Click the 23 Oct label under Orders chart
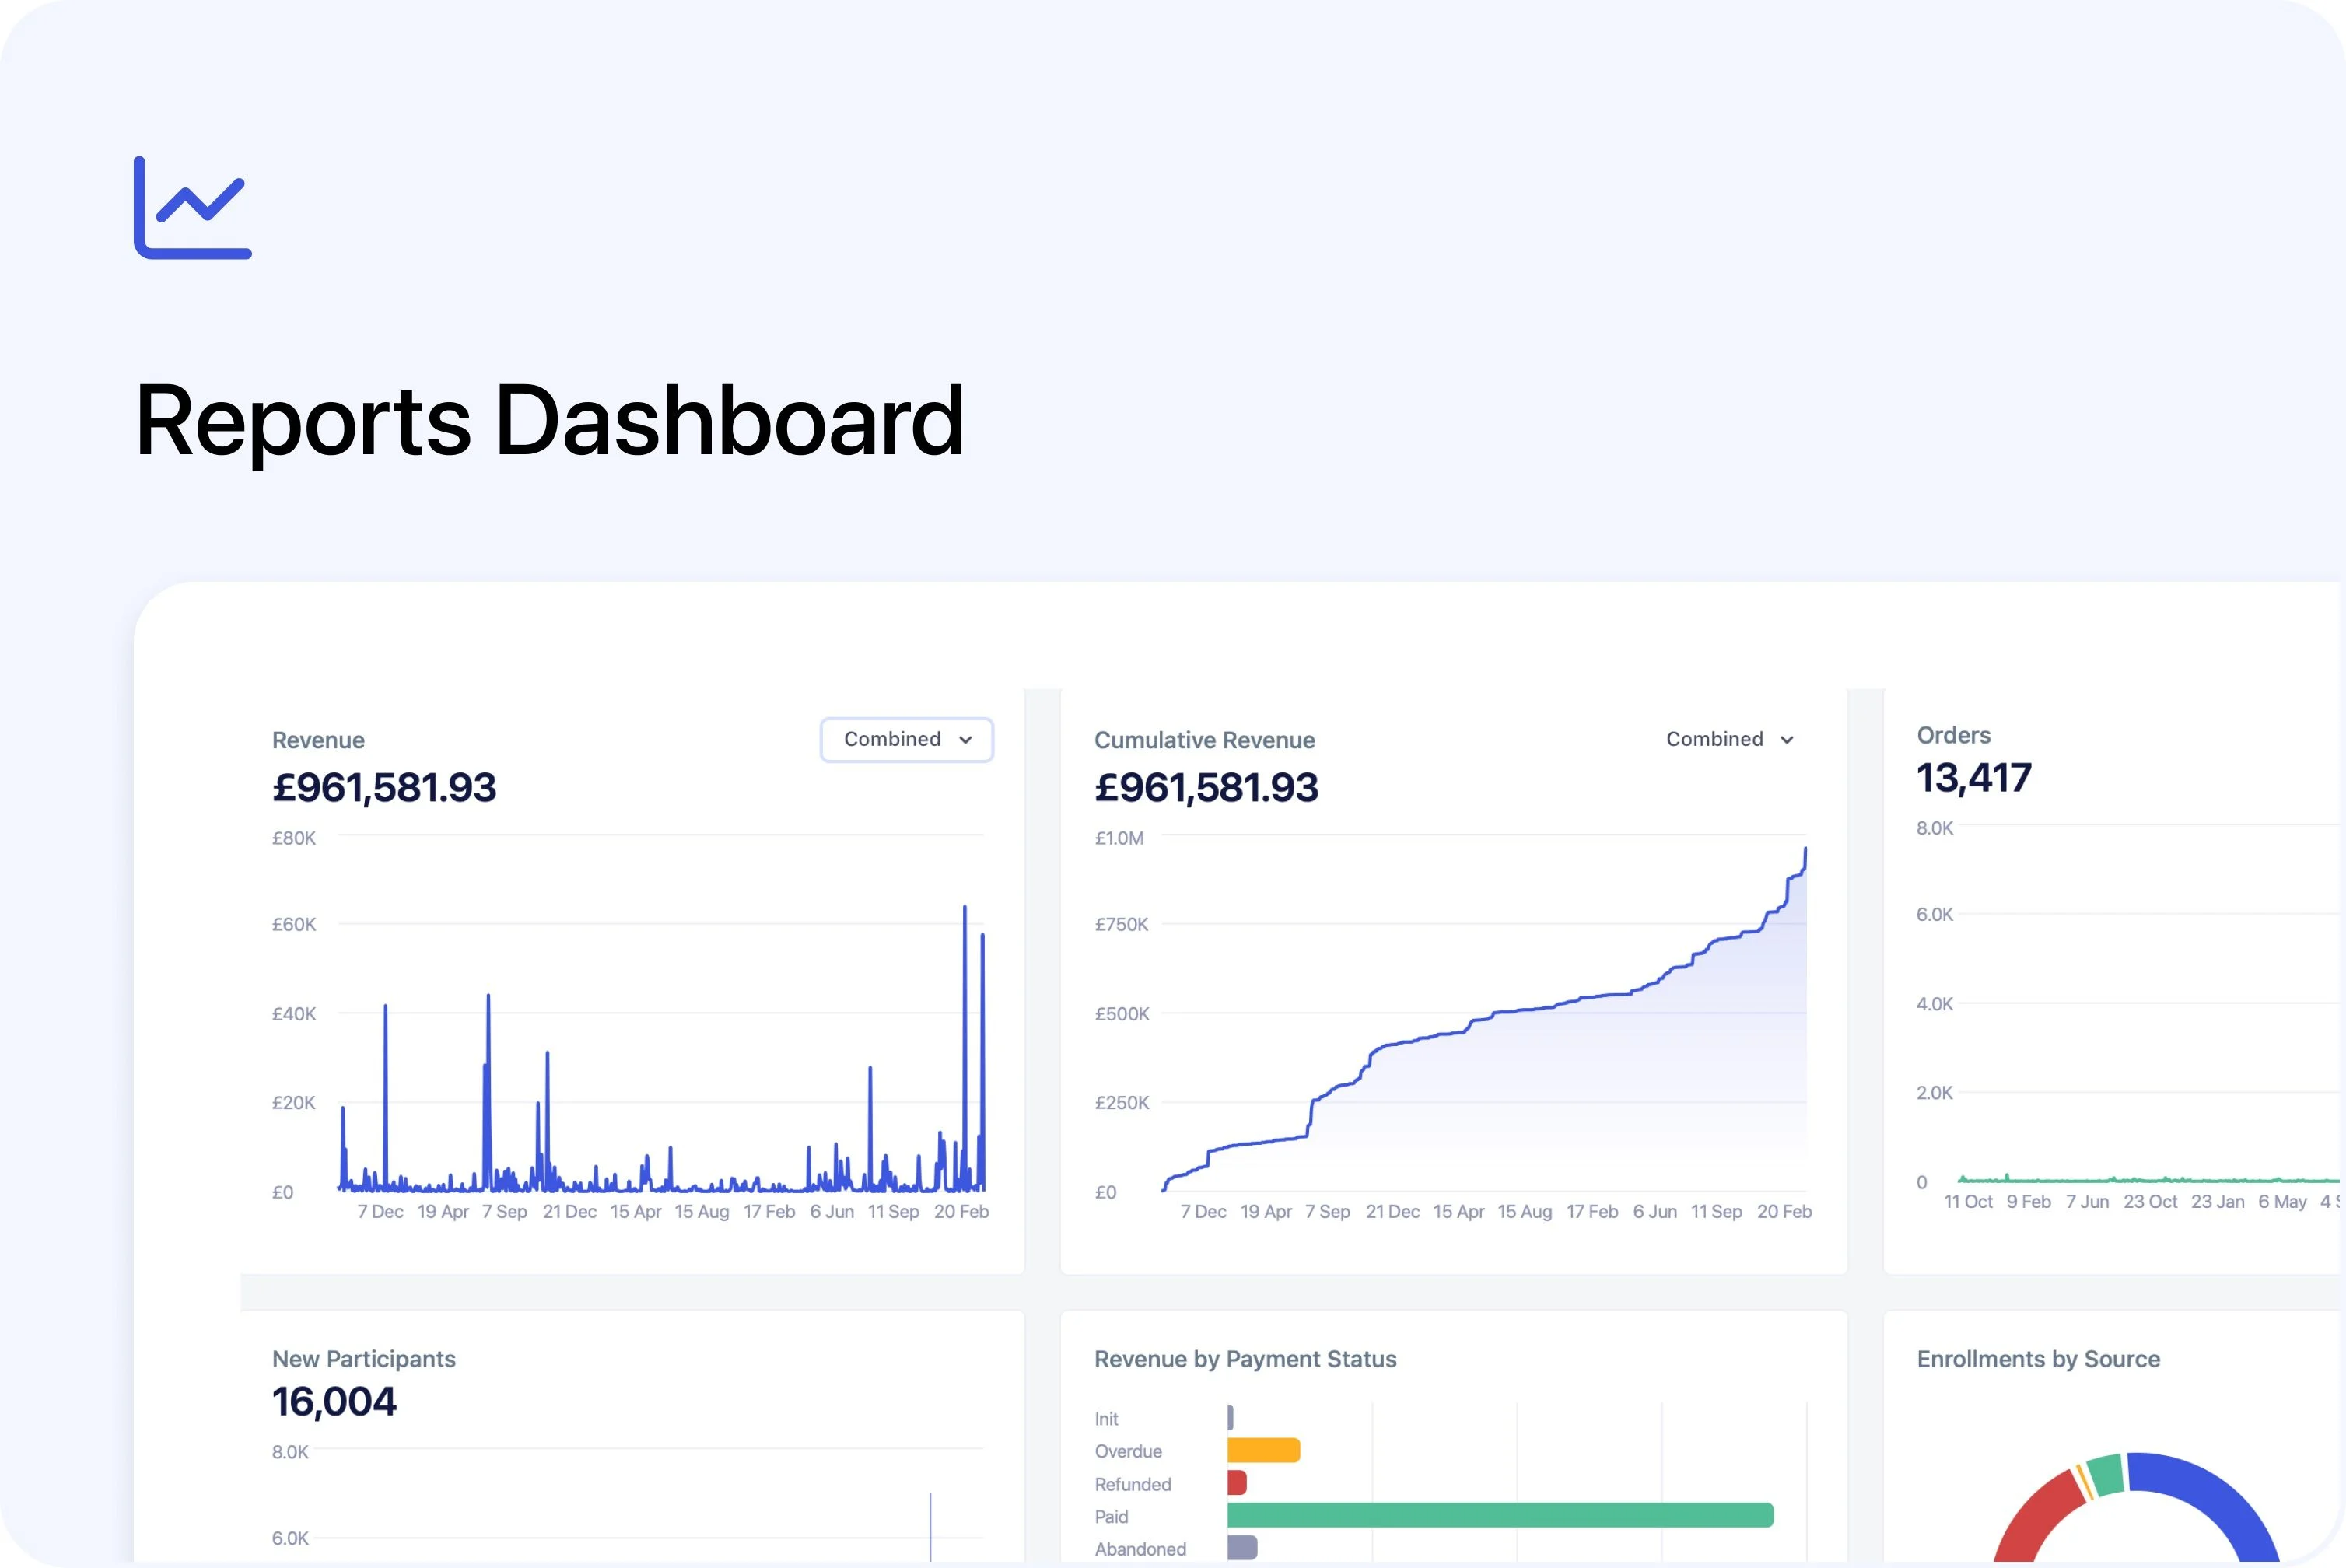This screenshot has width=2346, height=1568. coord(2150,1201)
